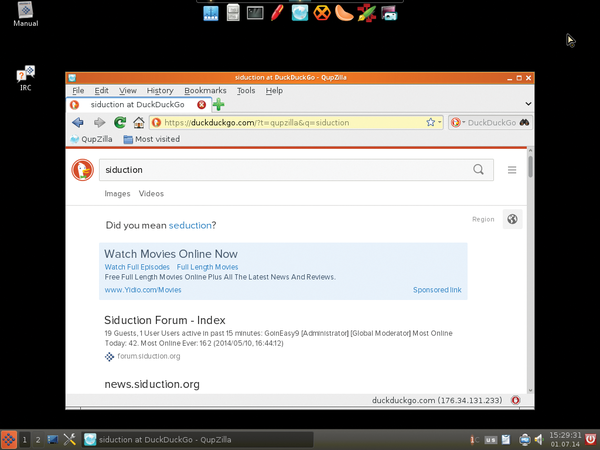Click the Watch Full Episodes link

tap(137, 267)
